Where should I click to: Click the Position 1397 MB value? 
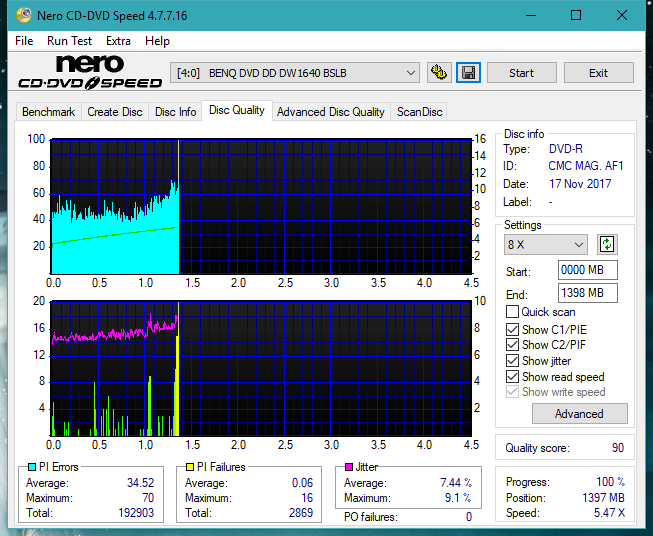pyautogui.click(x=603, y=498)
